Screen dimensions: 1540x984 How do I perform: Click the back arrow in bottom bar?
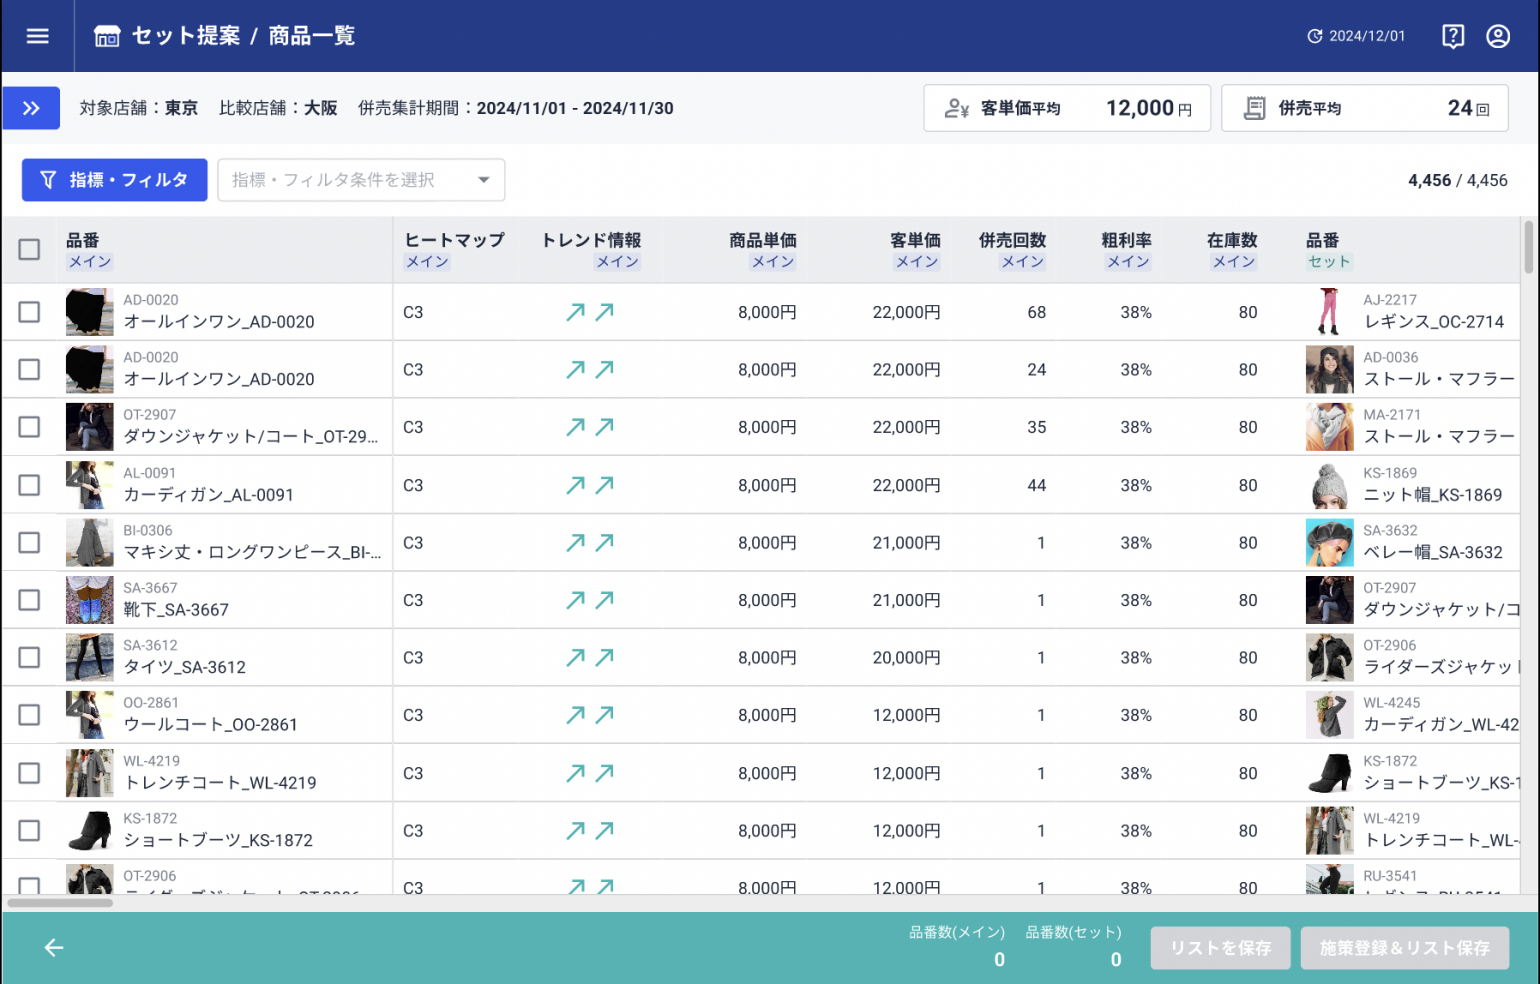point(54,947)
